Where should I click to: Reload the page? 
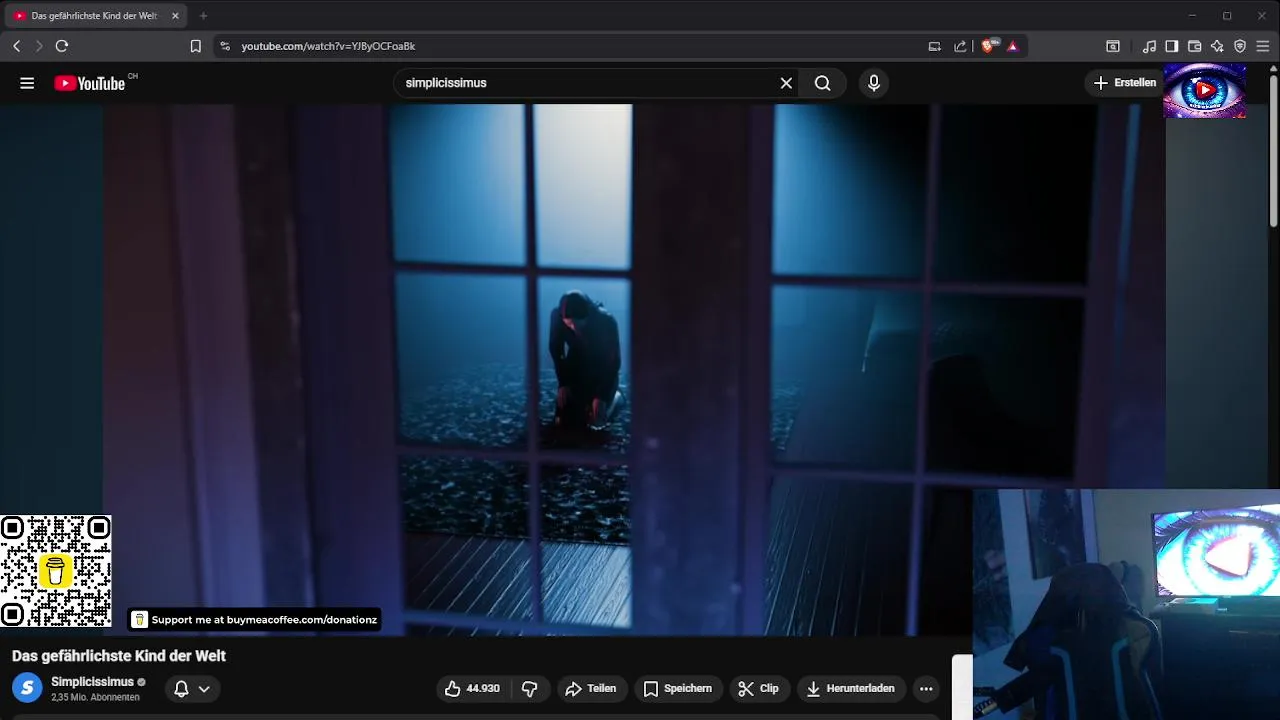62,46
